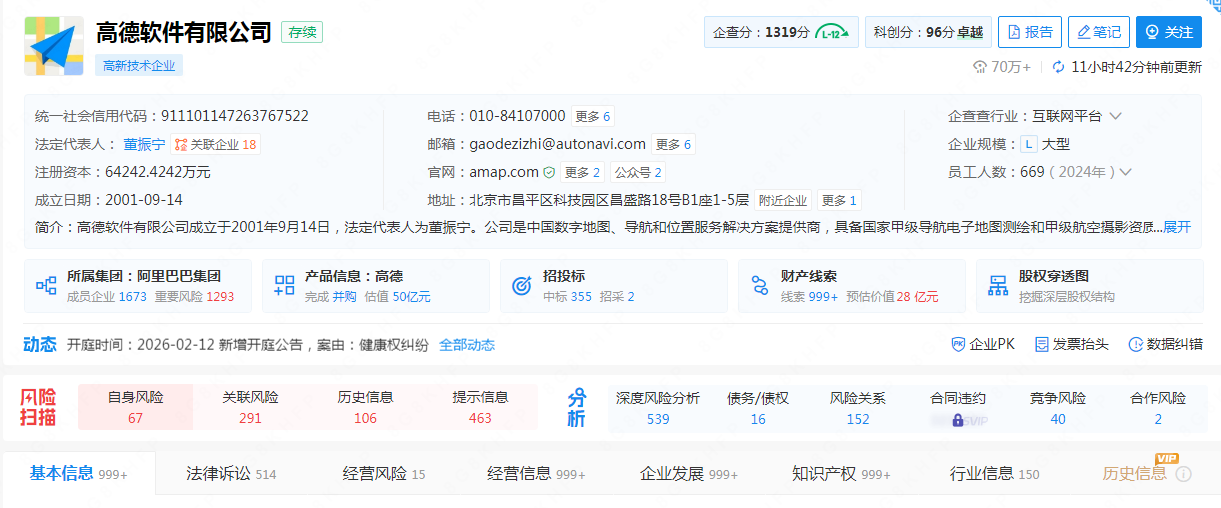Switch to 行业信息 150 tab
Viewport: 1221px width, 508px height.
tap(995, 474)
